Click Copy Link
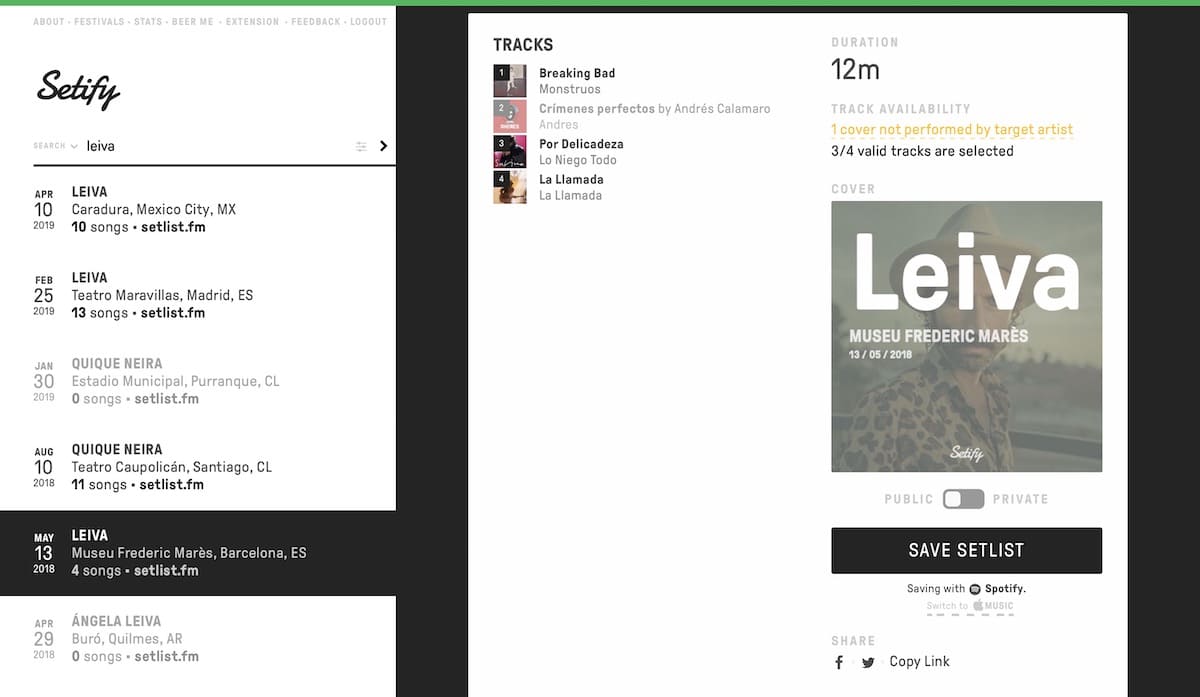1200x697 pixels. pos(919,661)
